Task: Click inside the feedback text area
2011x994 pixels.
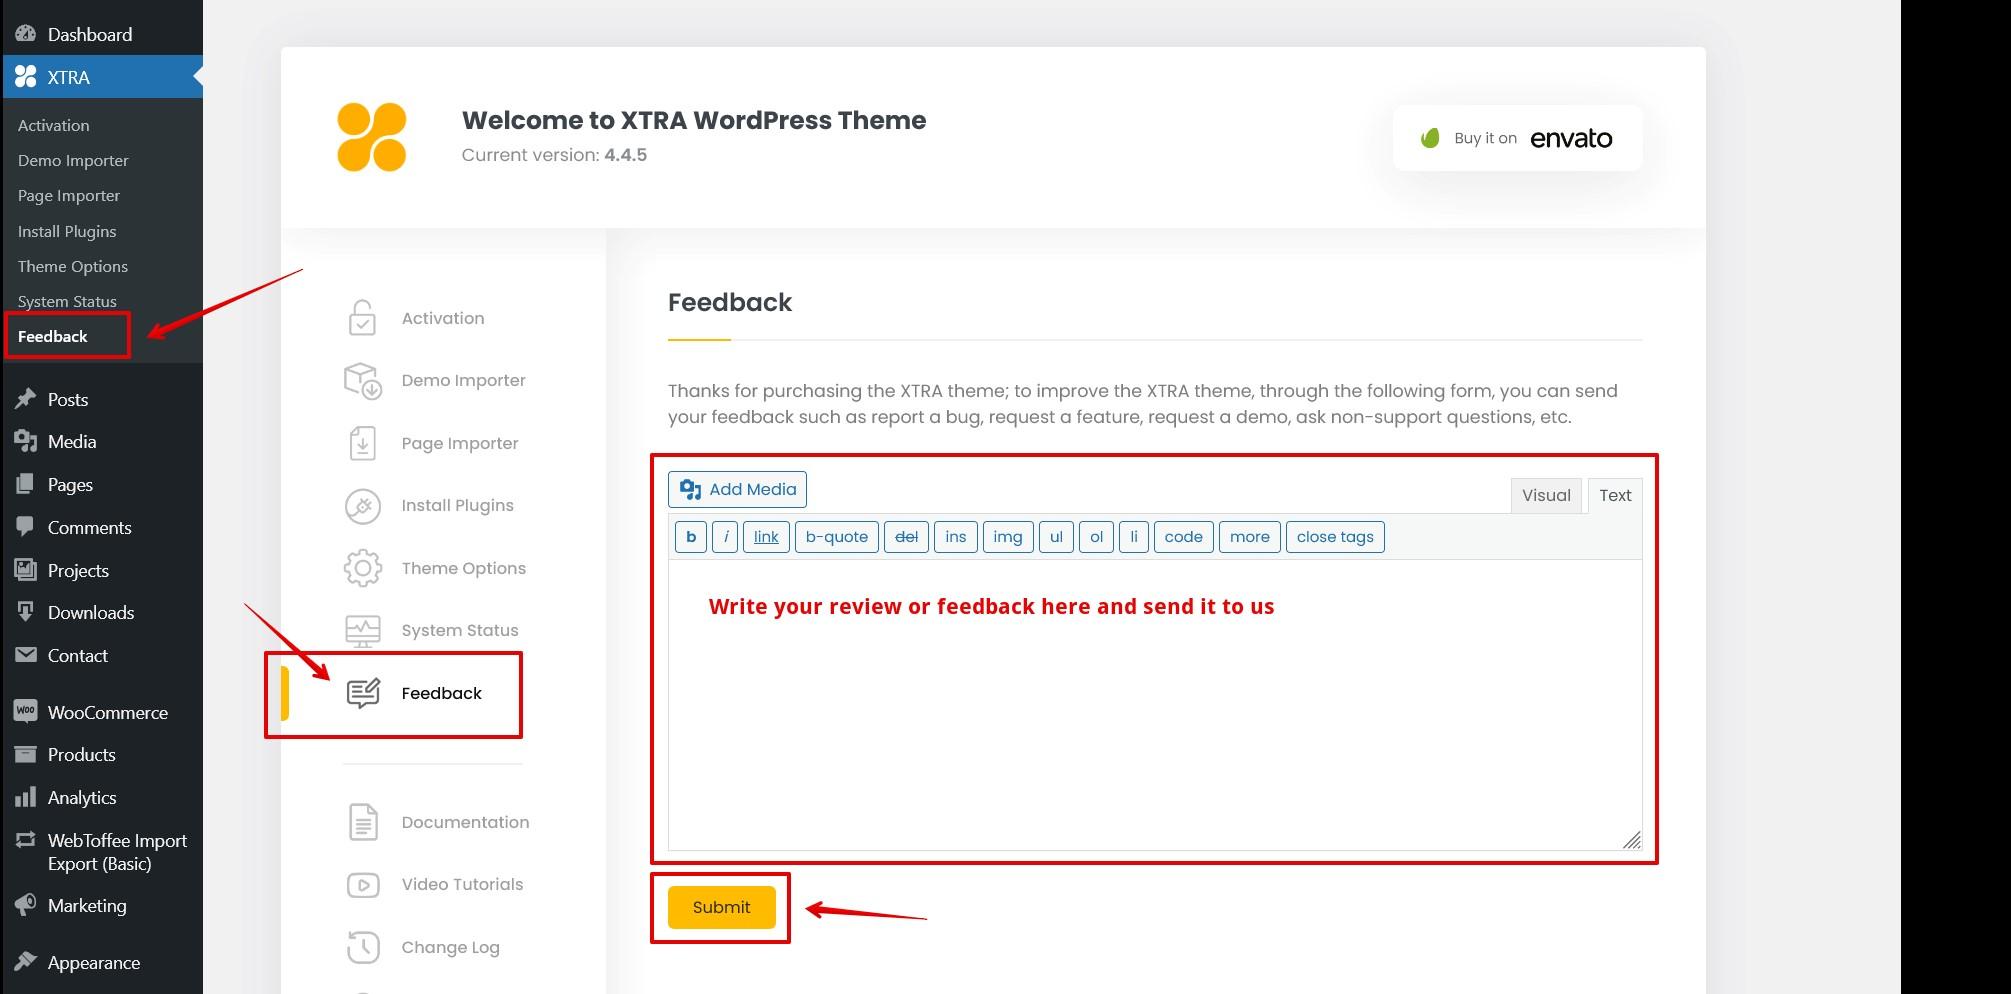Action: coord(1154,720)
